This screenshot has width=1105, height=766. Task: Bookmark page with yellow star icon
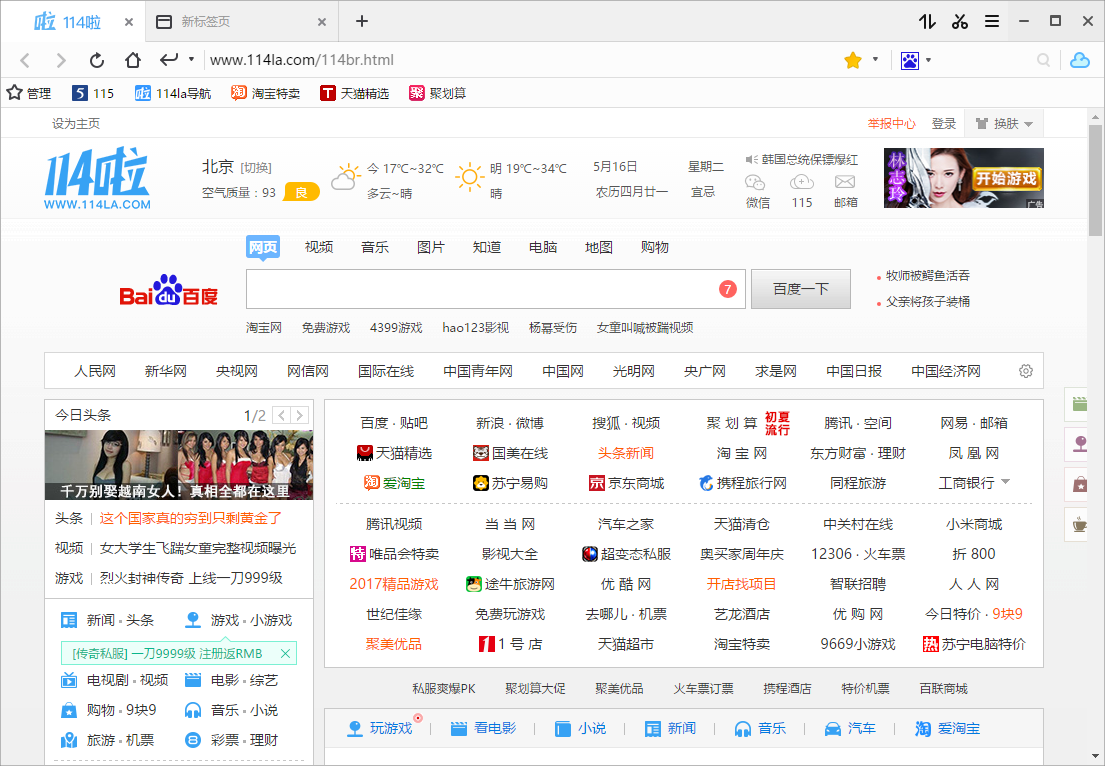853,61
